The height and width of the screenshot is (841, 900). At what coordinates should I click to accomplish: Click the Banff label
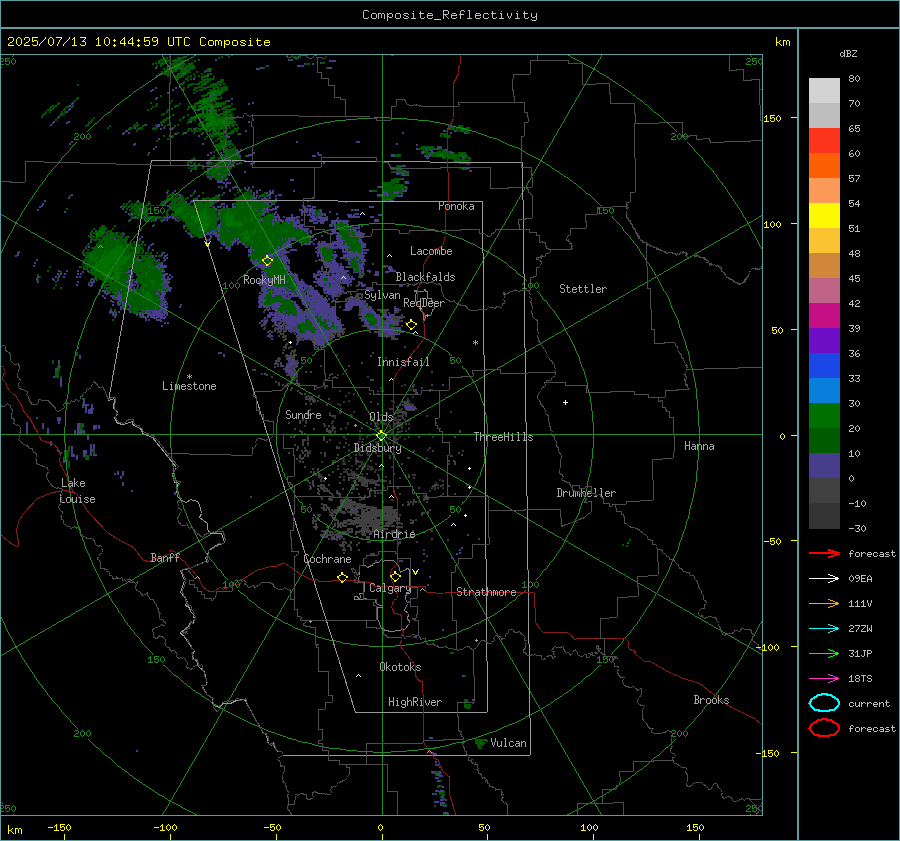(165, 557)
